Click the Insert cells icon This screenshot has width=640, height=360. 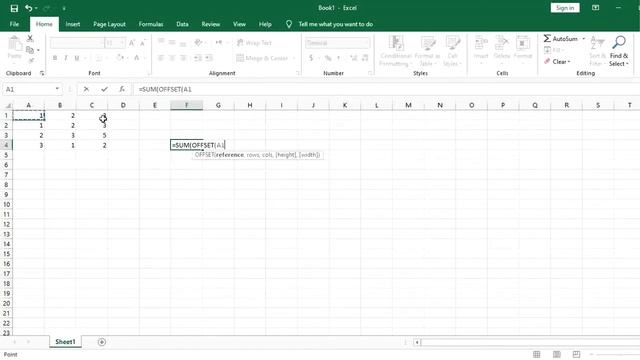(481, 43)
